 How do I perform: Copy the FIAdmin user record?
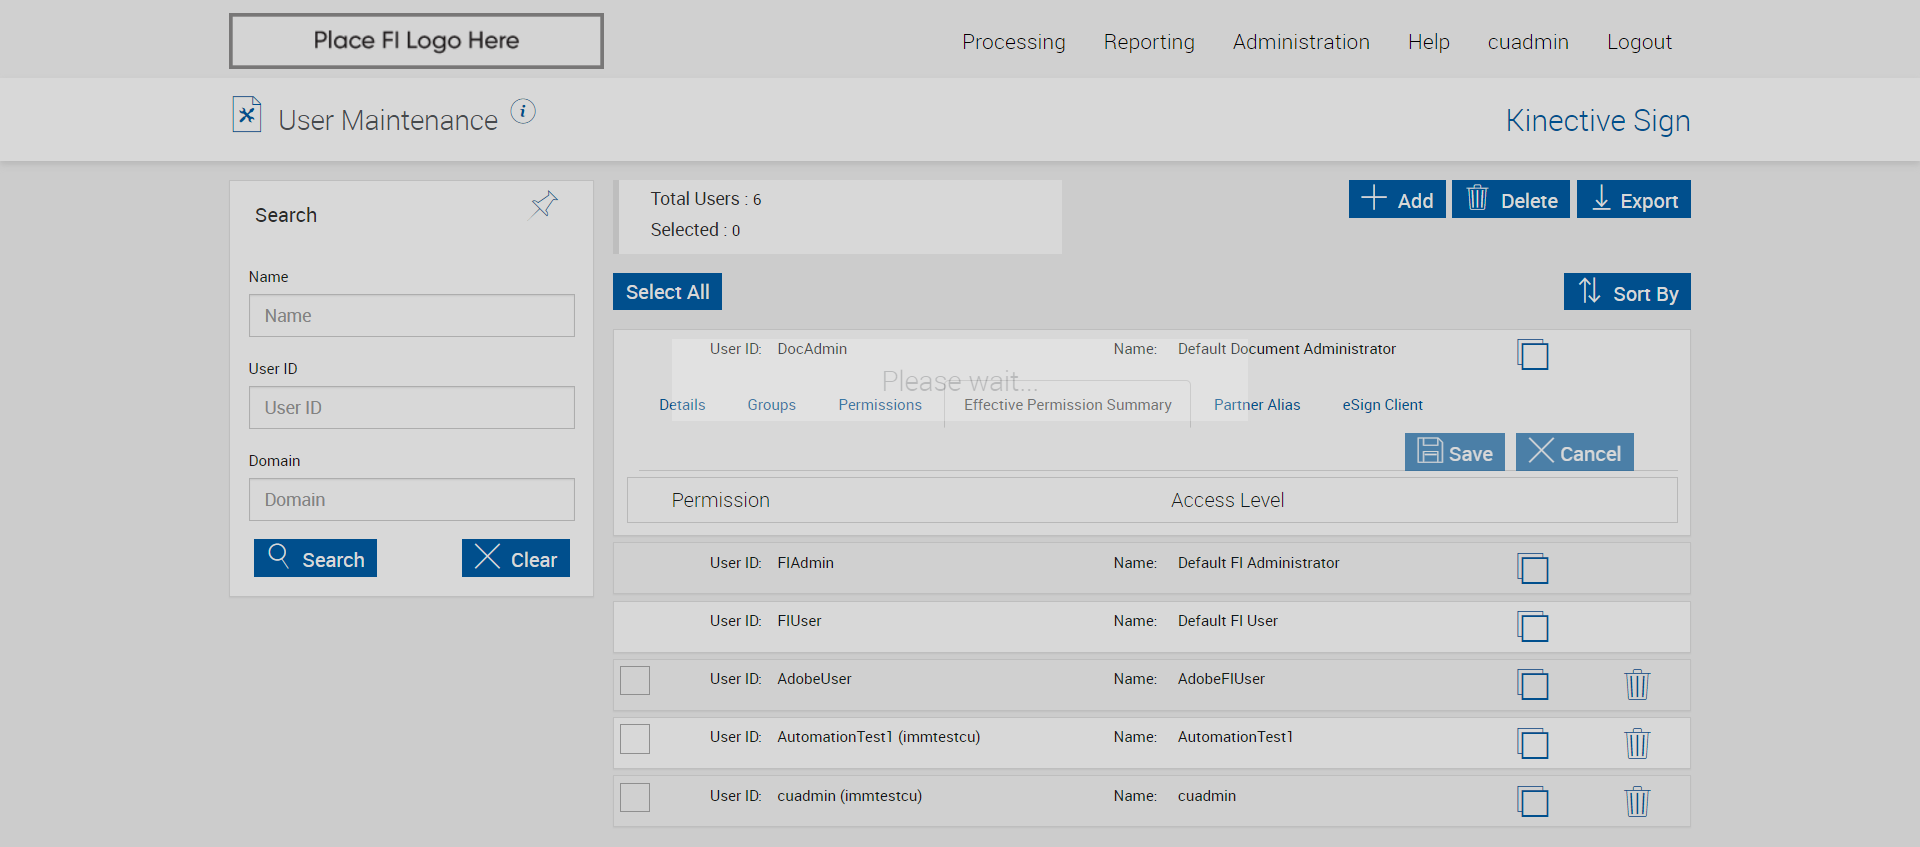coord(1532,569)
